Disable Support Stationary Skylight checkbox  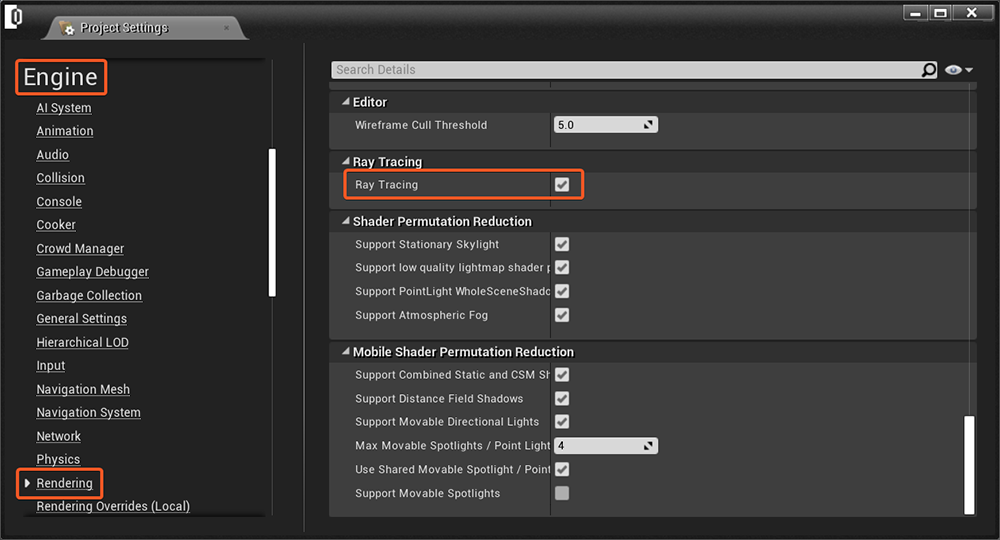tap(562, 244)
